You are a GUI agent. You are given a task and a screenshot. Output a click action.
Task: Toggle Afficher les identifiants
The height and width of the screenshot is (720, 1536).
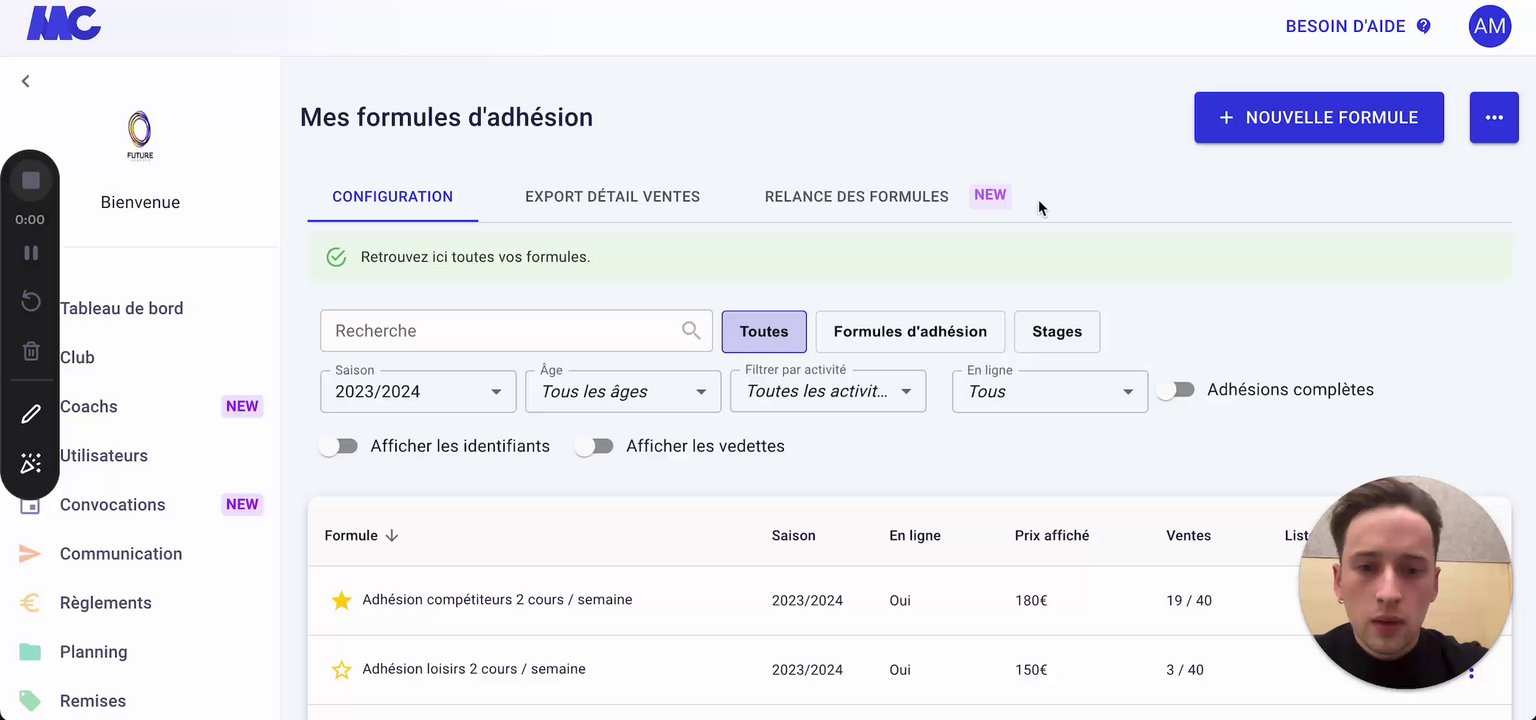(x=338, y=446)
